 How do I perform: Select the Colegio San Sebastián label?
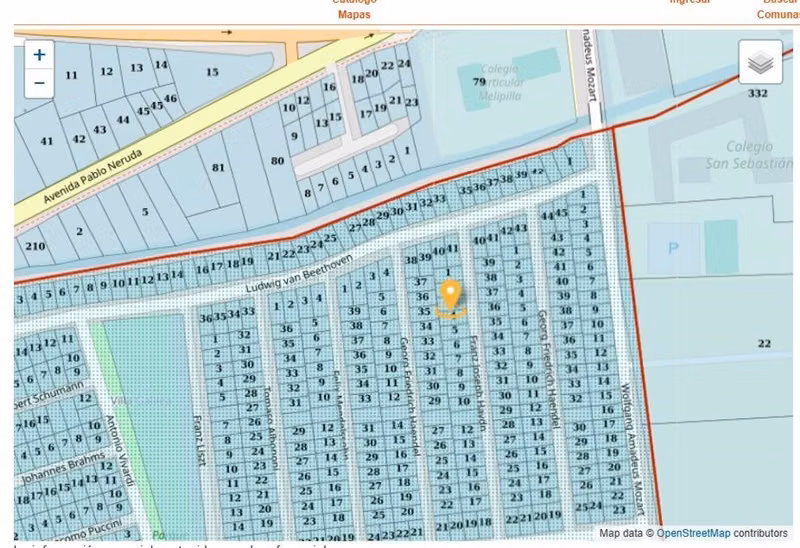748,155
